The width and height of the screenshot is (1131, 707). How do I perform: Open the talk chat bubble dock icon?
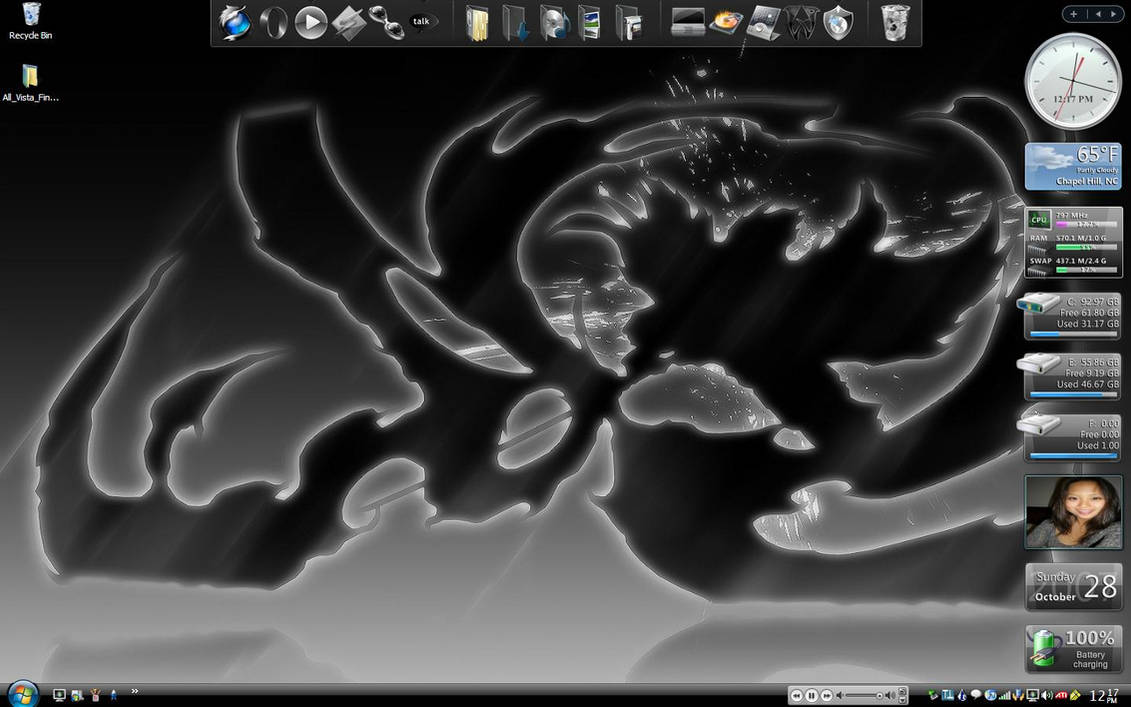422,22
